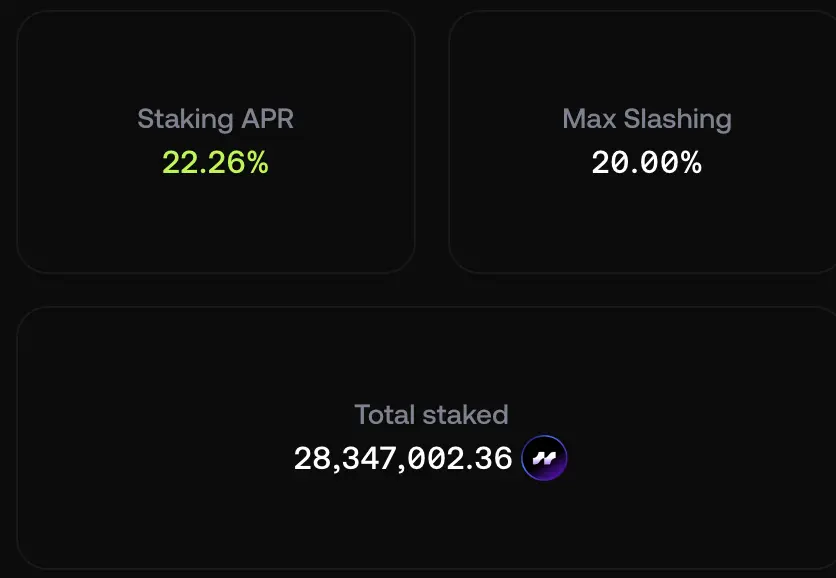Click the percent sign of 20.00%
The width and height of the screenshot is (836, 578).
click(x=690, y=162)
